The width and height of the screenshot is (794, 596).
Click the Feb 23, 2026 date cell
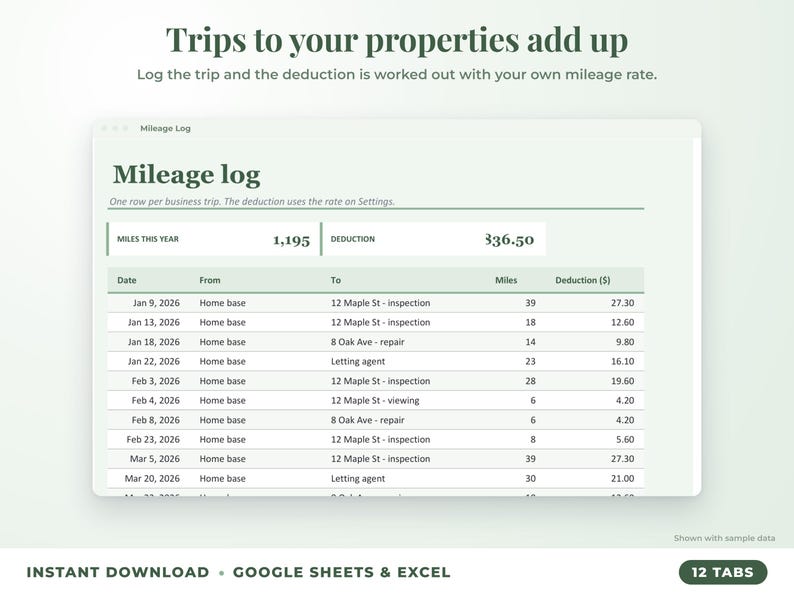(153, 439)
